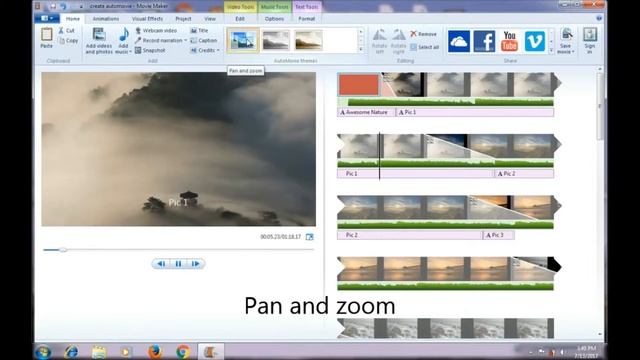Image resolution: width=640 pixels, height=360 pixels.
Task: Click Movie Maker taskbar button
Action: pos(211,351)
